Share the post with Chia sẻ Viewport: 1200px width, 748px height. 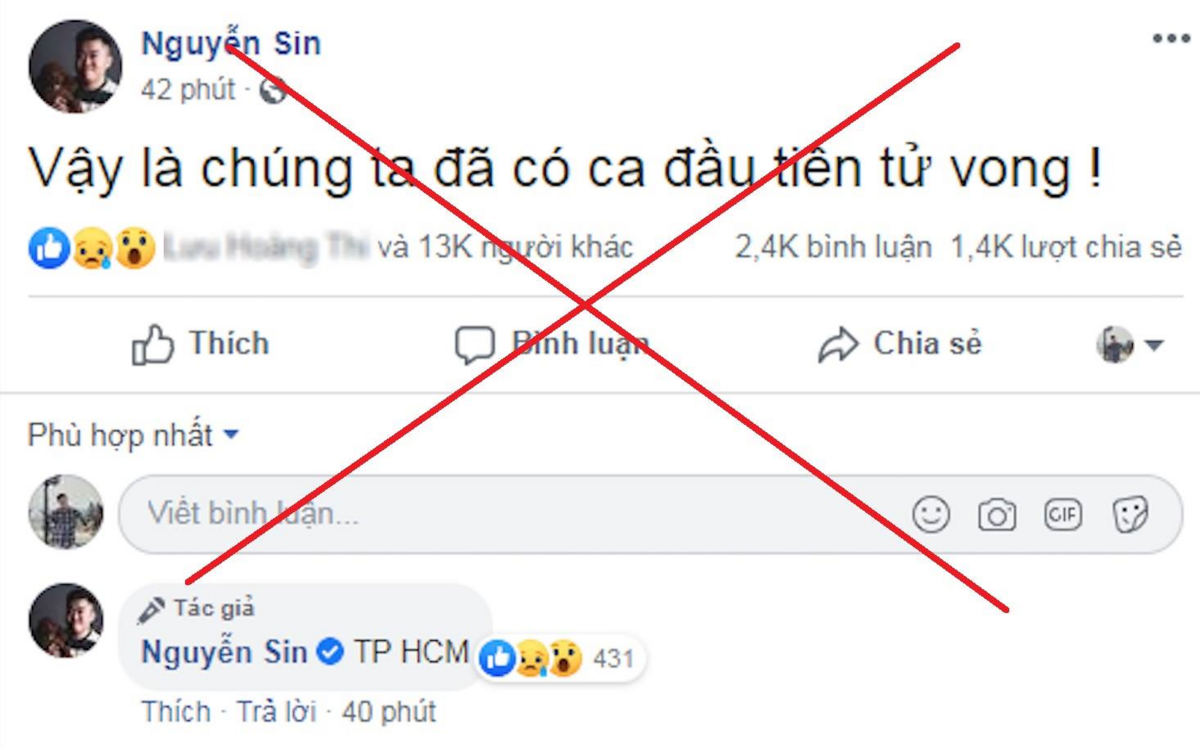(900, 345)
